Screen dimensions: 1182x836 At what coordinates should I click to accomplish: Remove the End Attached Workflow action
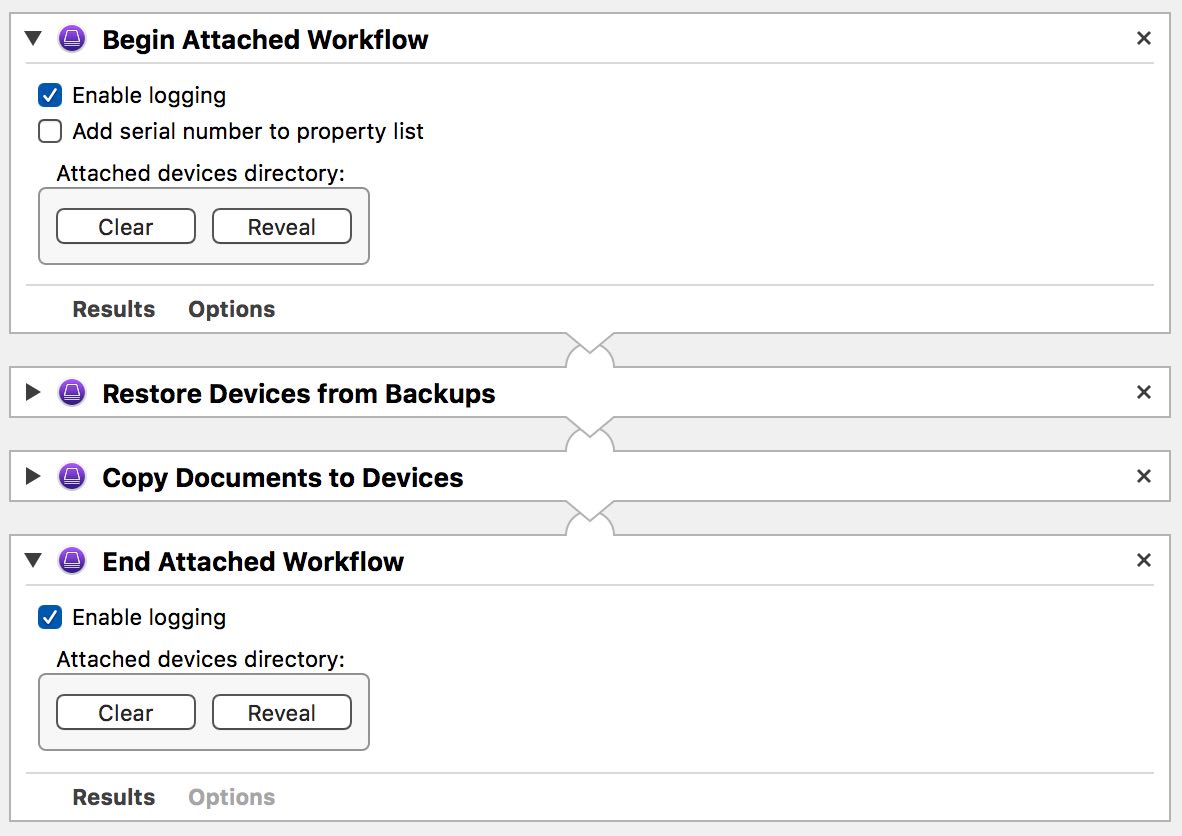[1144, 560]
